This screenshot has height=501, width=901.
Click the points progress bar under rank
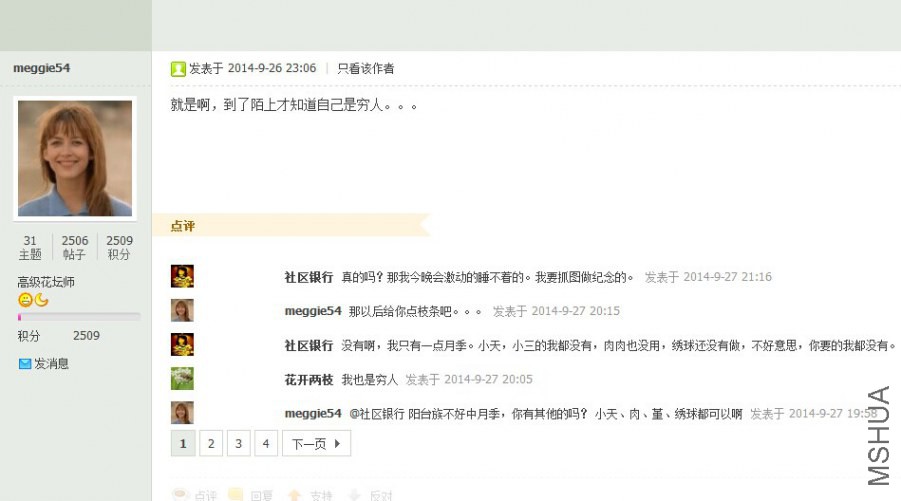pyautogui.click(x=79, y=317)
